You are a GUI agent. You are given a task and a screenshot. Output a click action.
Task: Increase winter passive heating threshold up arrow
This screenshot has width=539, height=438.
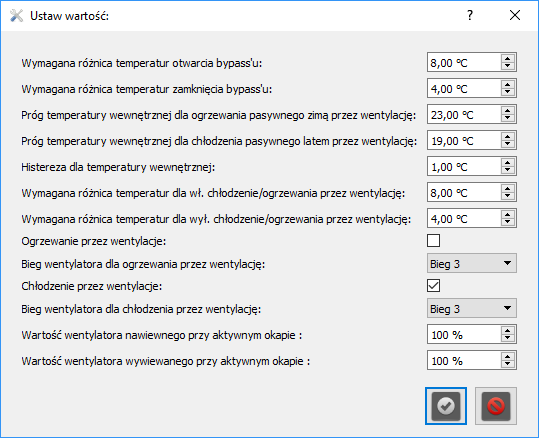pos(507,110)
